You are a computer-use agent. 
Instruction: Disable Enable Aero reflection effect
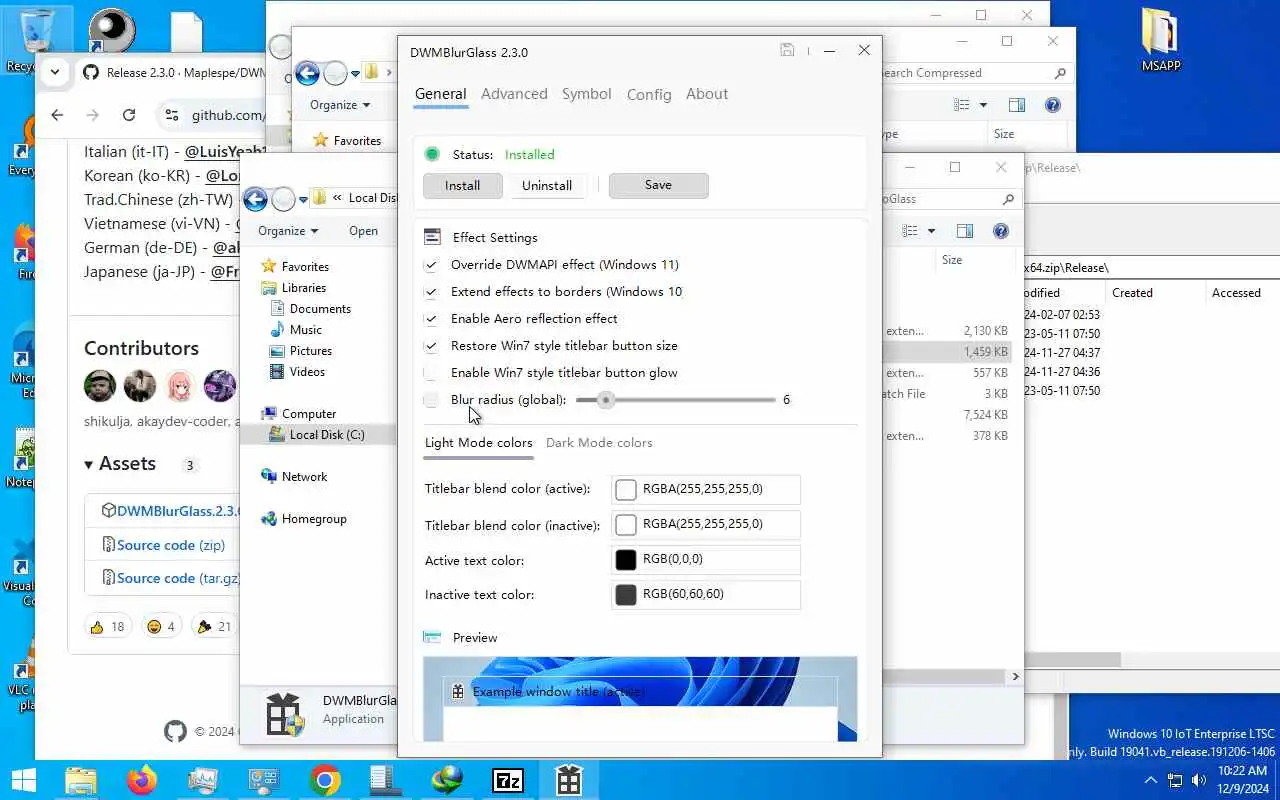pyautogui.click(x=431, y=319)
